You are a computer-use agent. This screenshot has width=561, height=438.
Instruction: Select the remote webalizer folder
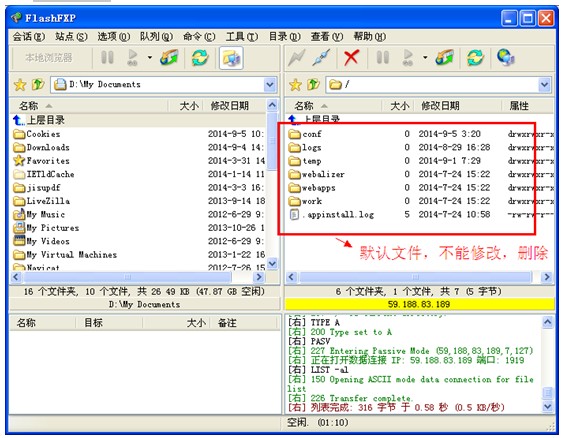pos(317,174)
